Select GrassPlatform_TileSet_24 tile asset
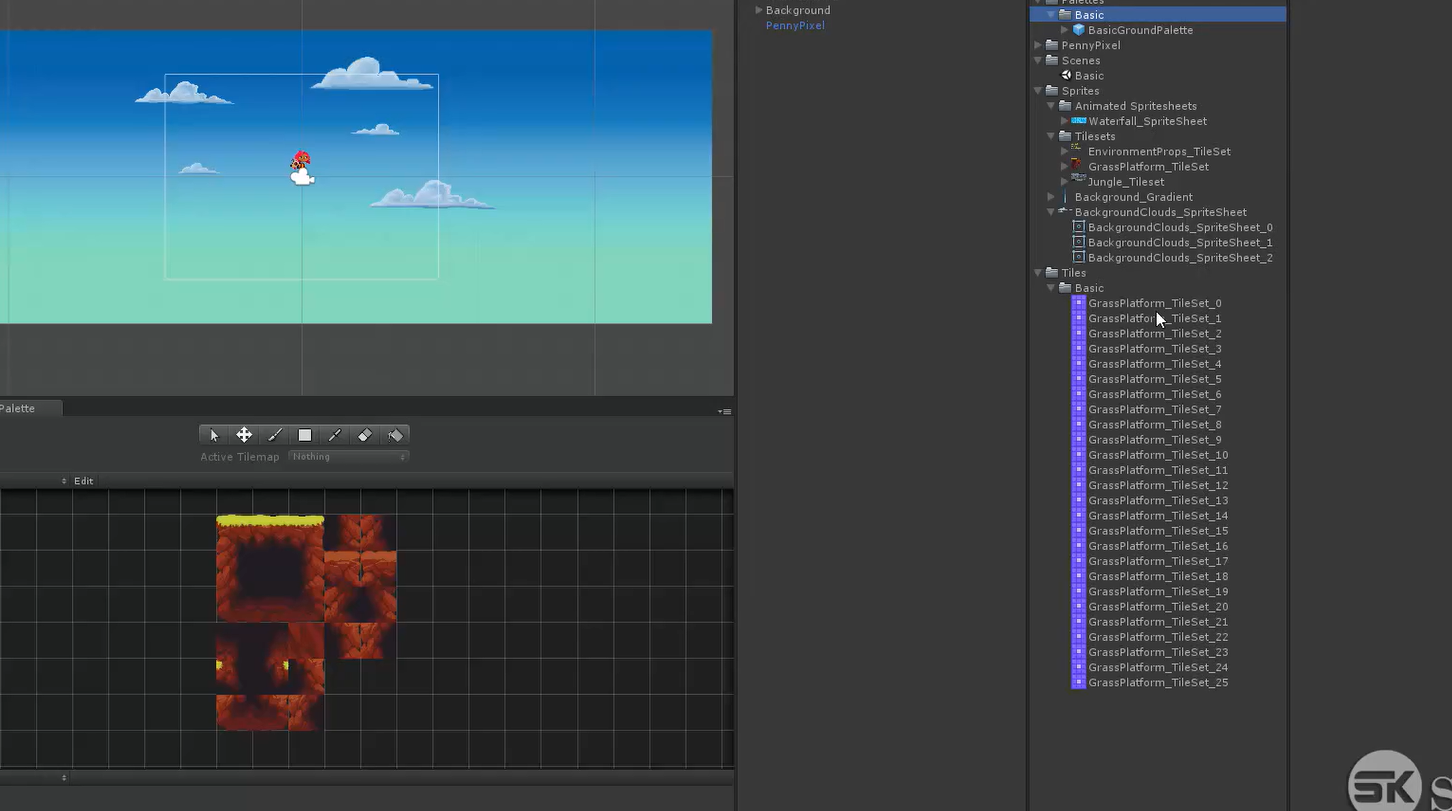The image size is (1452, 811). pyautogui.click(x=1158, y=667)
